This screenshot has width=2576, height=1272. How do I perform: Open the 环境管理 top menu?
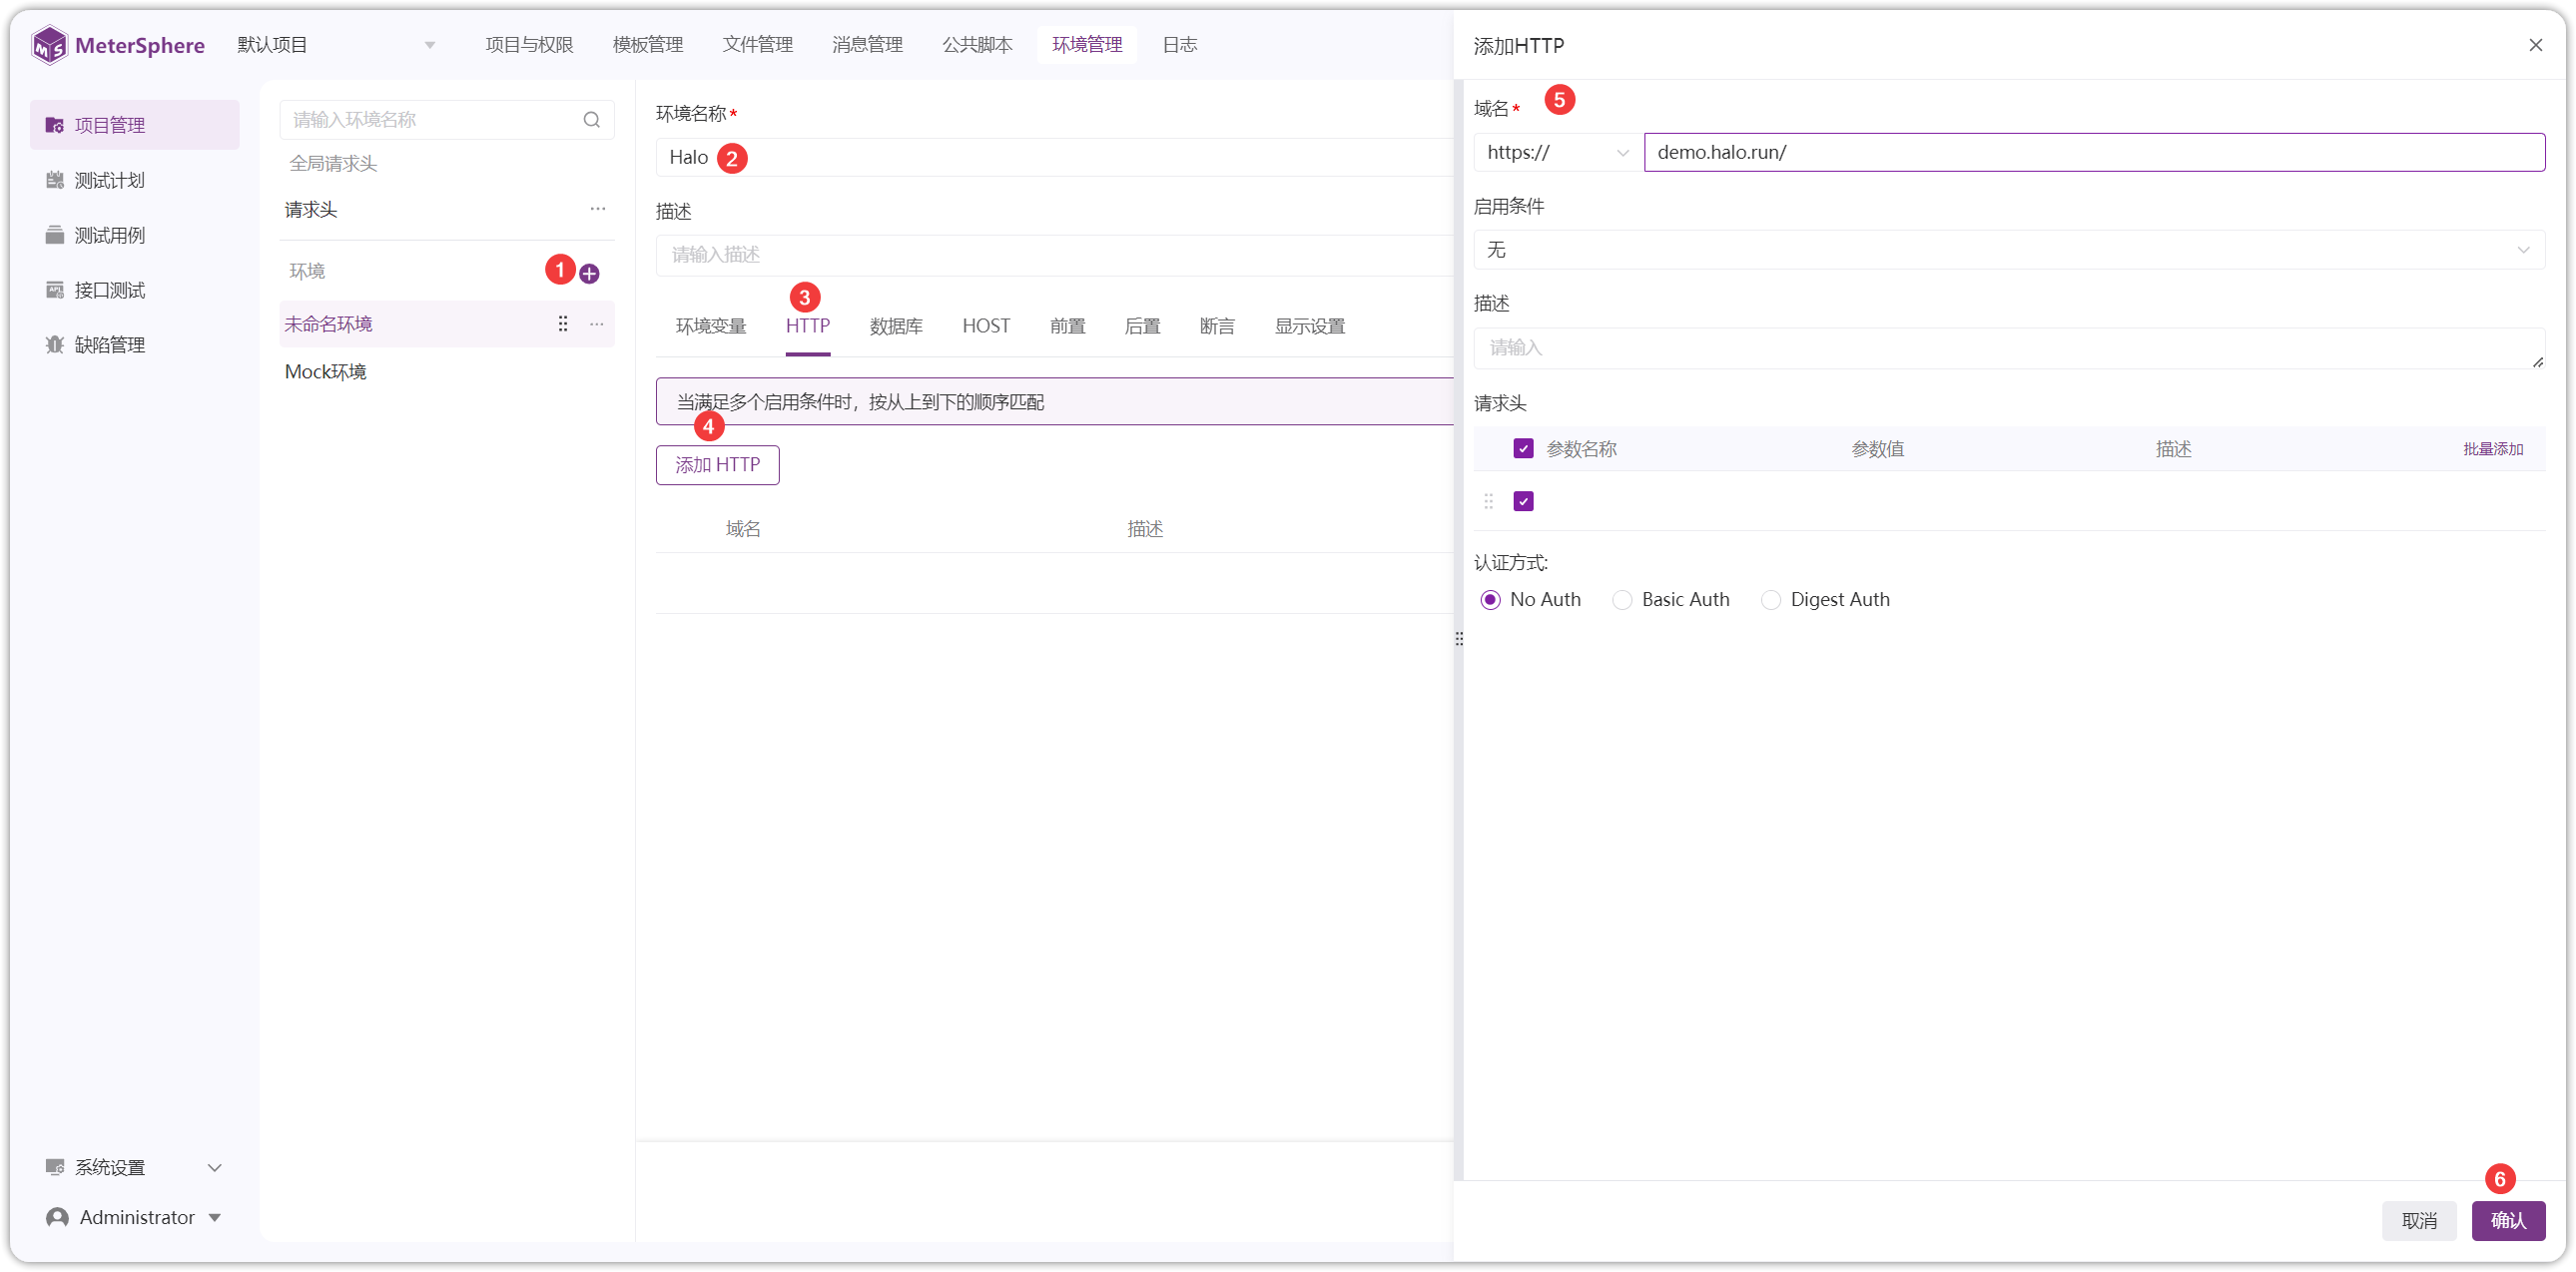(x=1087, y=45)
